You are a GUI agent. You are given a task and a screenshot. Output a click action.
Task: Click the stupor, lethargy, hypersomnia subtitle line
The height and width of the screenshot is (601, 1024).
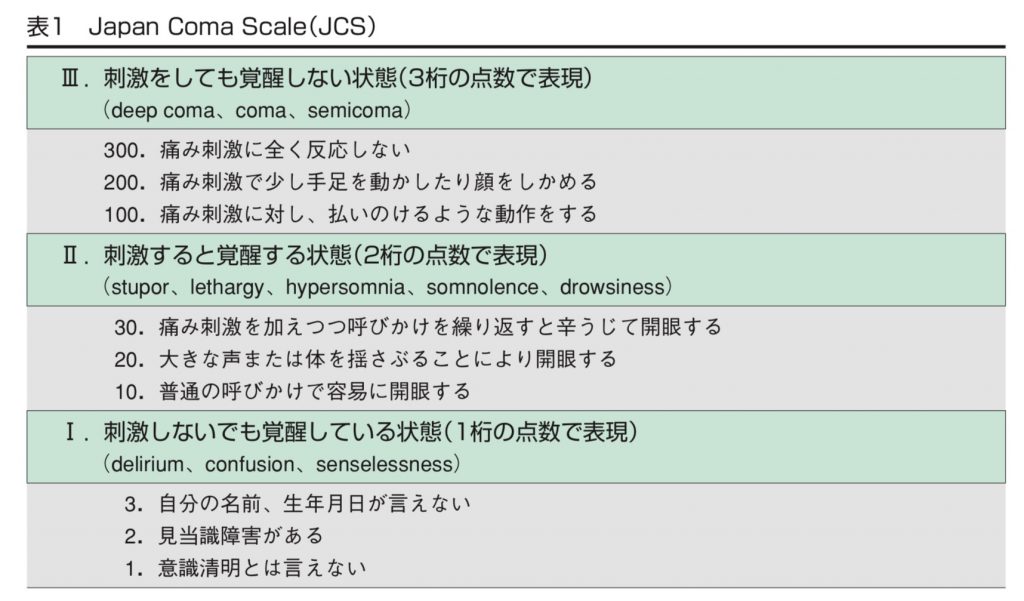(x=387, y=287)
